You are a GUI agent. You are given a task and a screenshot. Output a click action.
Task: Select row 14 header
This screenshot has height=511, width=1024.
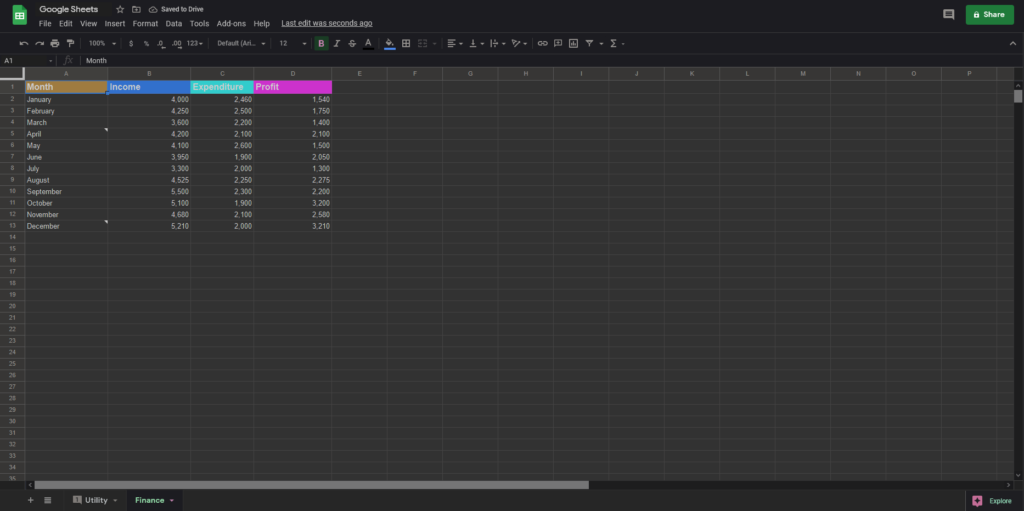pos(12,237)
